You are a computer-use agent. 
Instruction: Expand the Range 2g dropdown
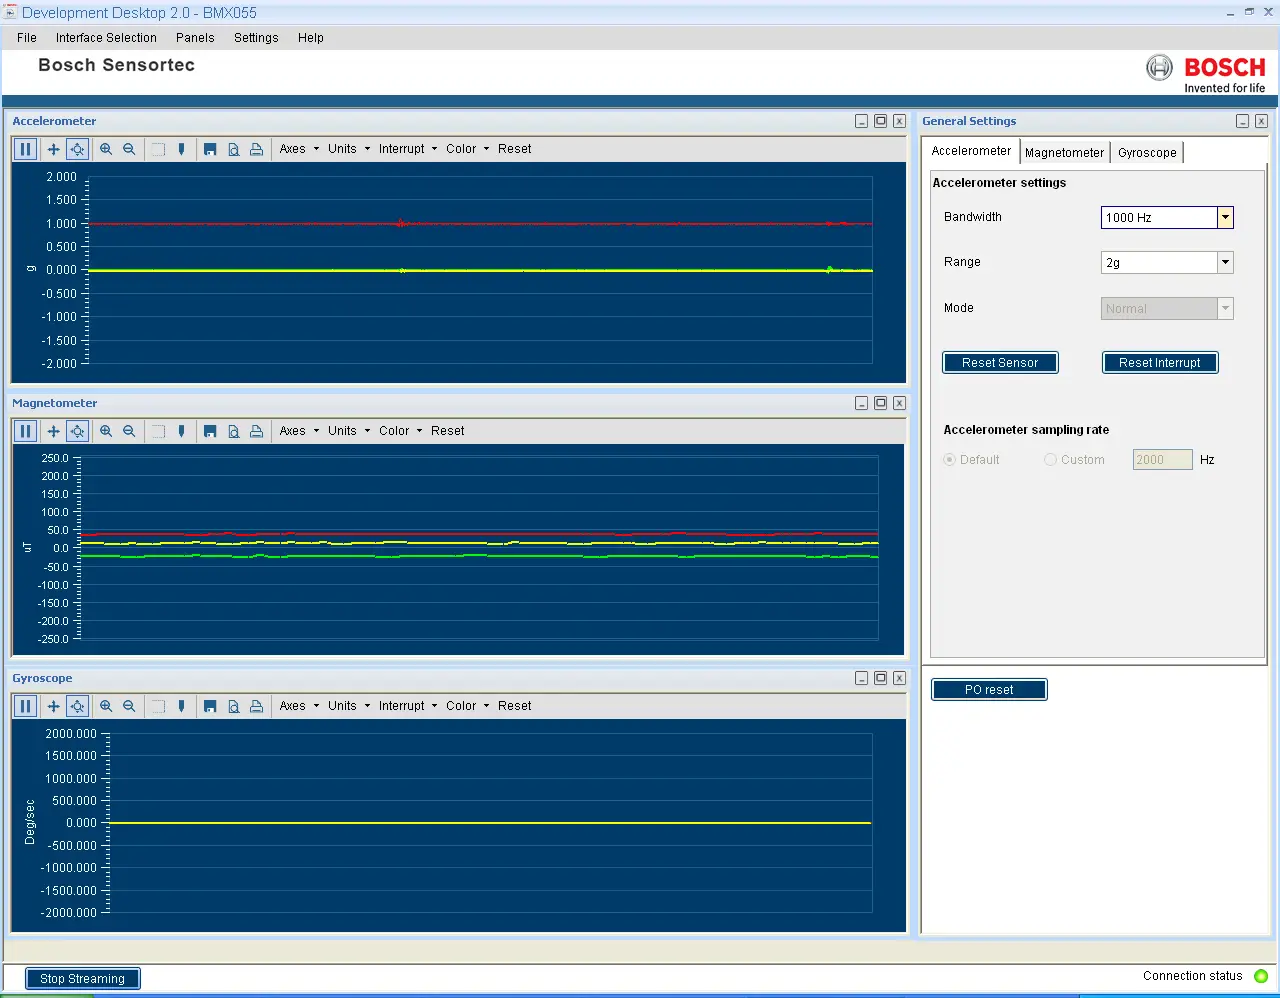(x=1225, y=262)
